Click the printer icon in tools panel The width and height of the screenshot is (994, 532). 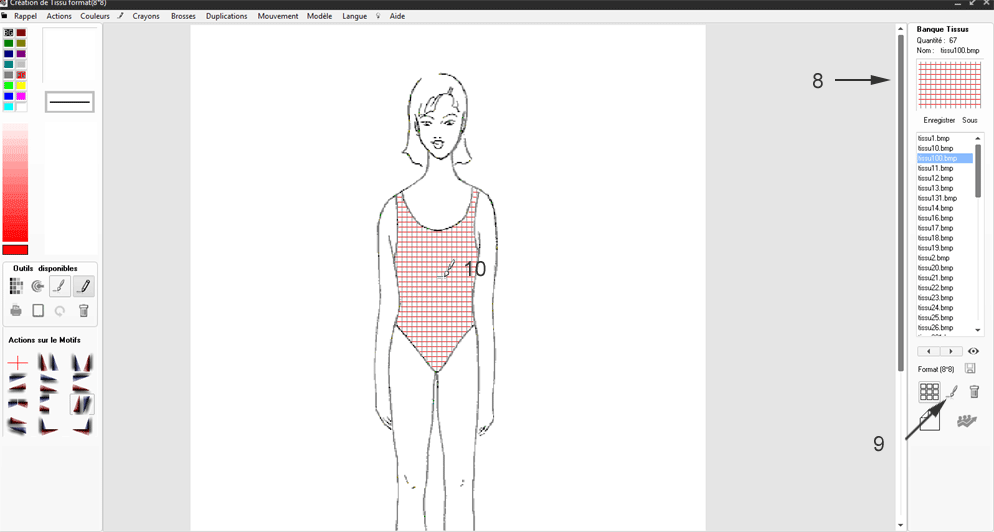pyautogui.click(x=16, y=311)
